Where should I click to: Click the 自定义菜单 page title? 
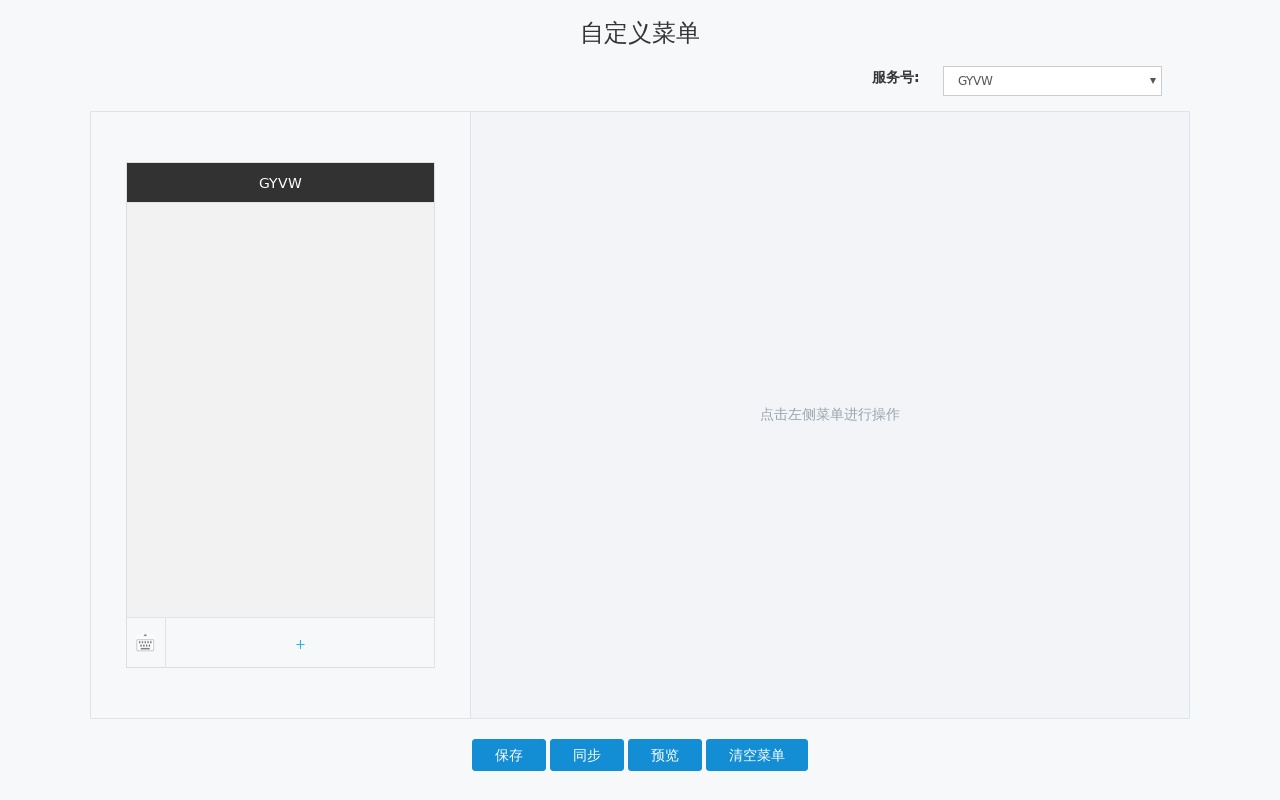pos(640,33)
